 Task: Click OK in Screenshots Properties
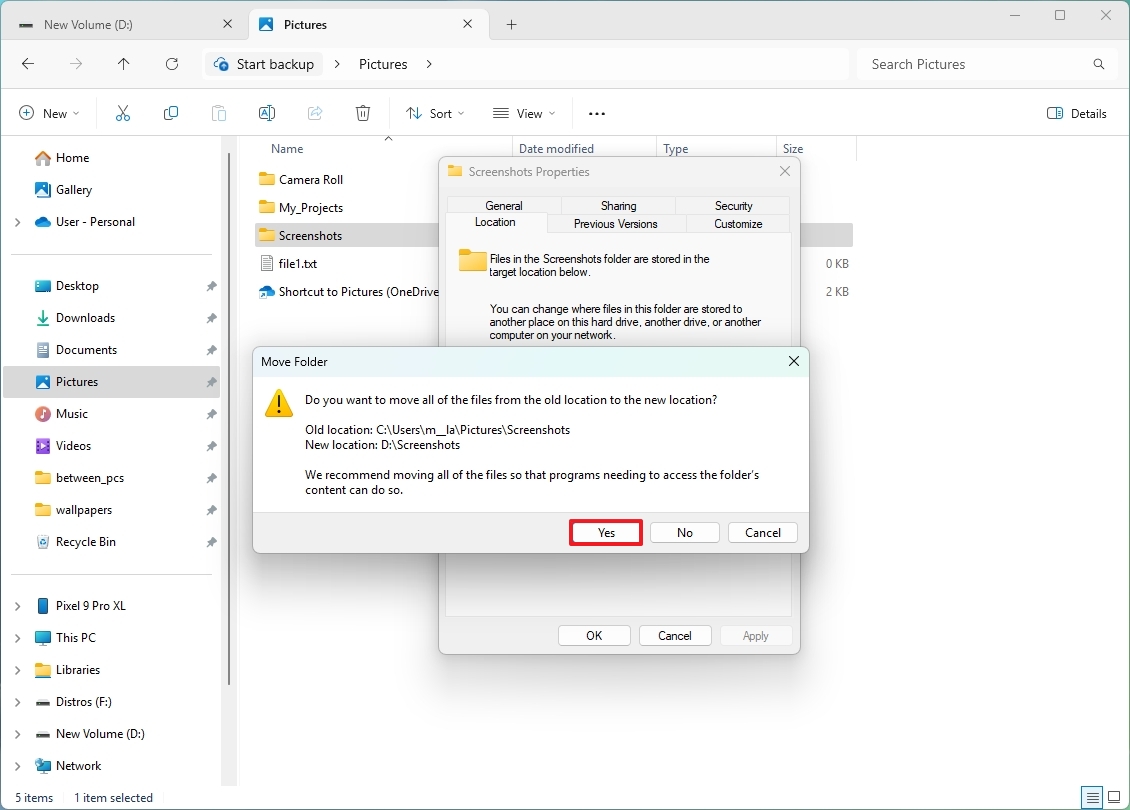tap(594, 636)
